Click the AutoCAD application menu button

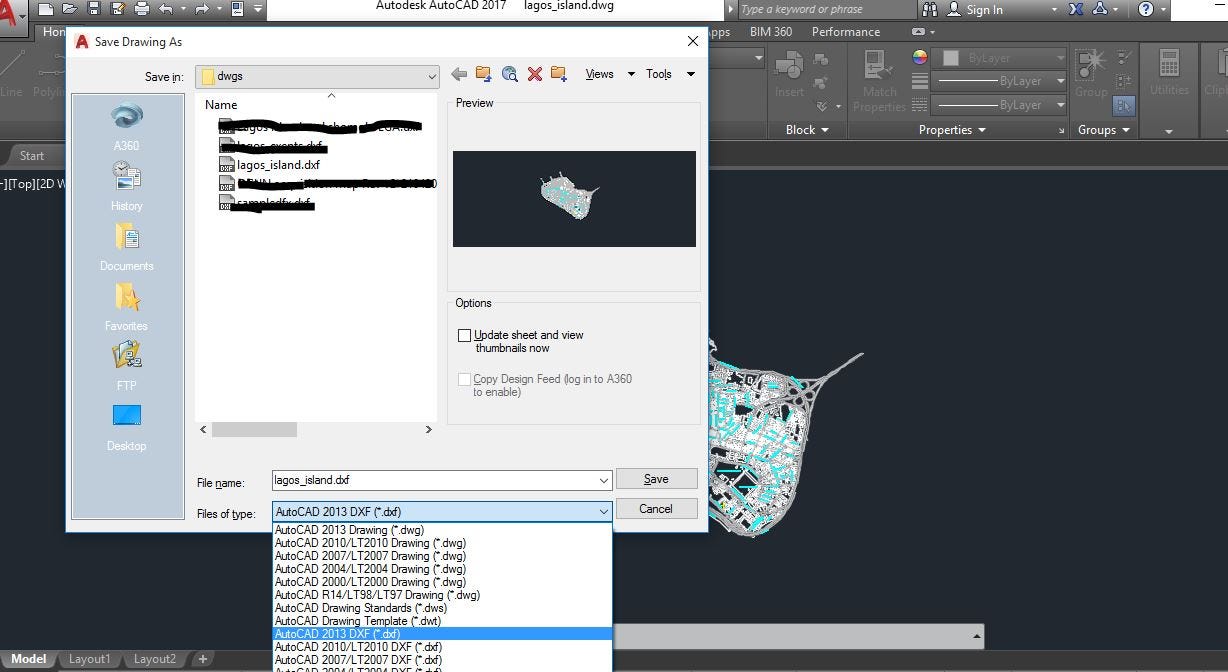tap(12, 18)
